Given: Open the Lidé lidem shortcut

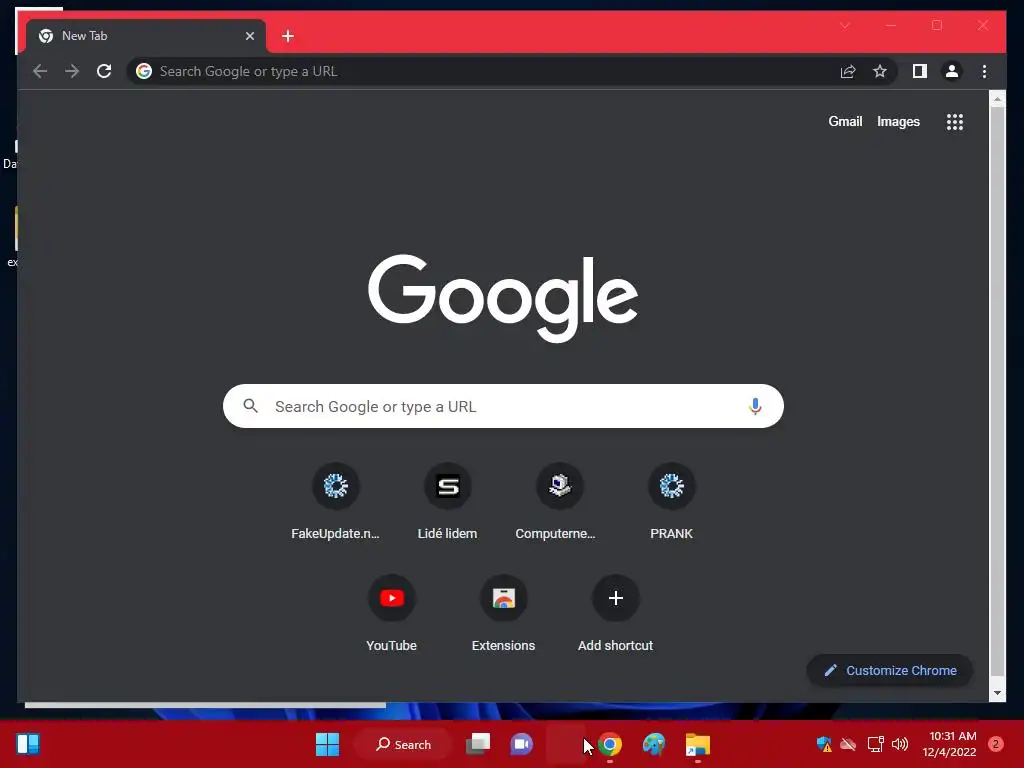Looking at the screenshot, I should tap(447, 502).
